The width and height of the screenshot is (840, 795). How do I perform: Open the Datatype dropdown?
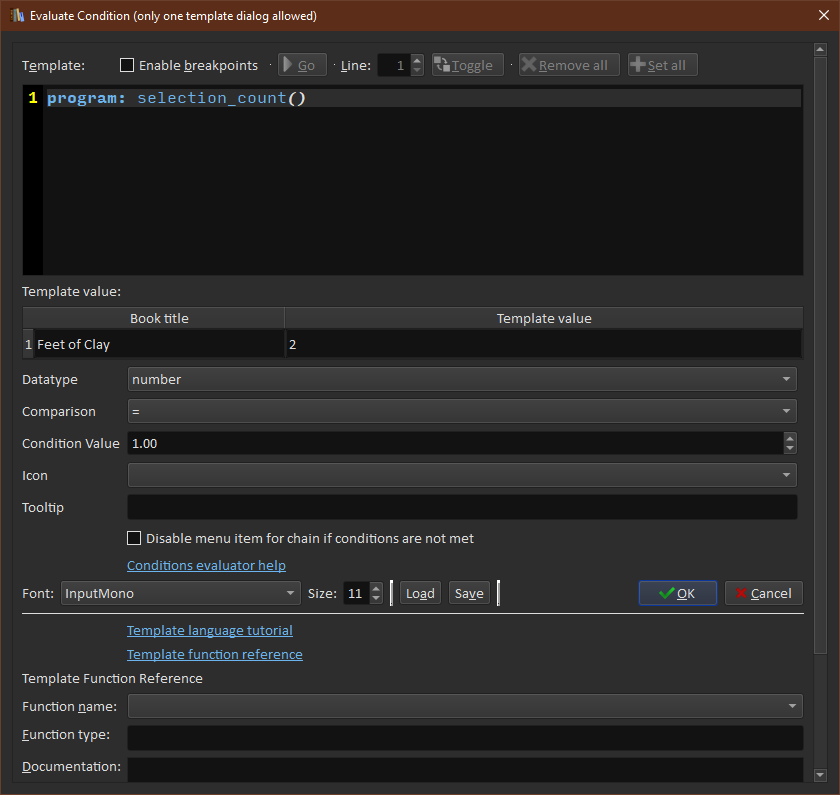[462, 379]
